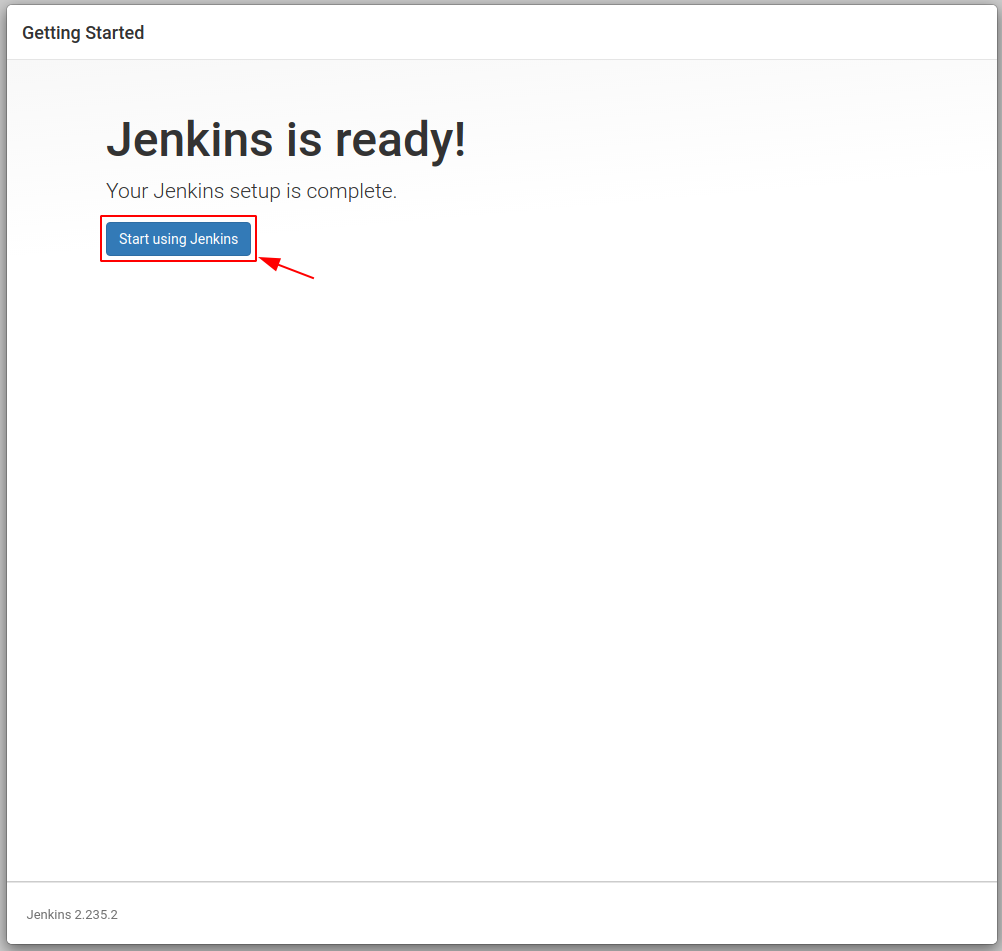The image size is (1002, 951).
Task: Select the phrase Your Jenkins setup is complete
Action: click(x=250, y=191)
